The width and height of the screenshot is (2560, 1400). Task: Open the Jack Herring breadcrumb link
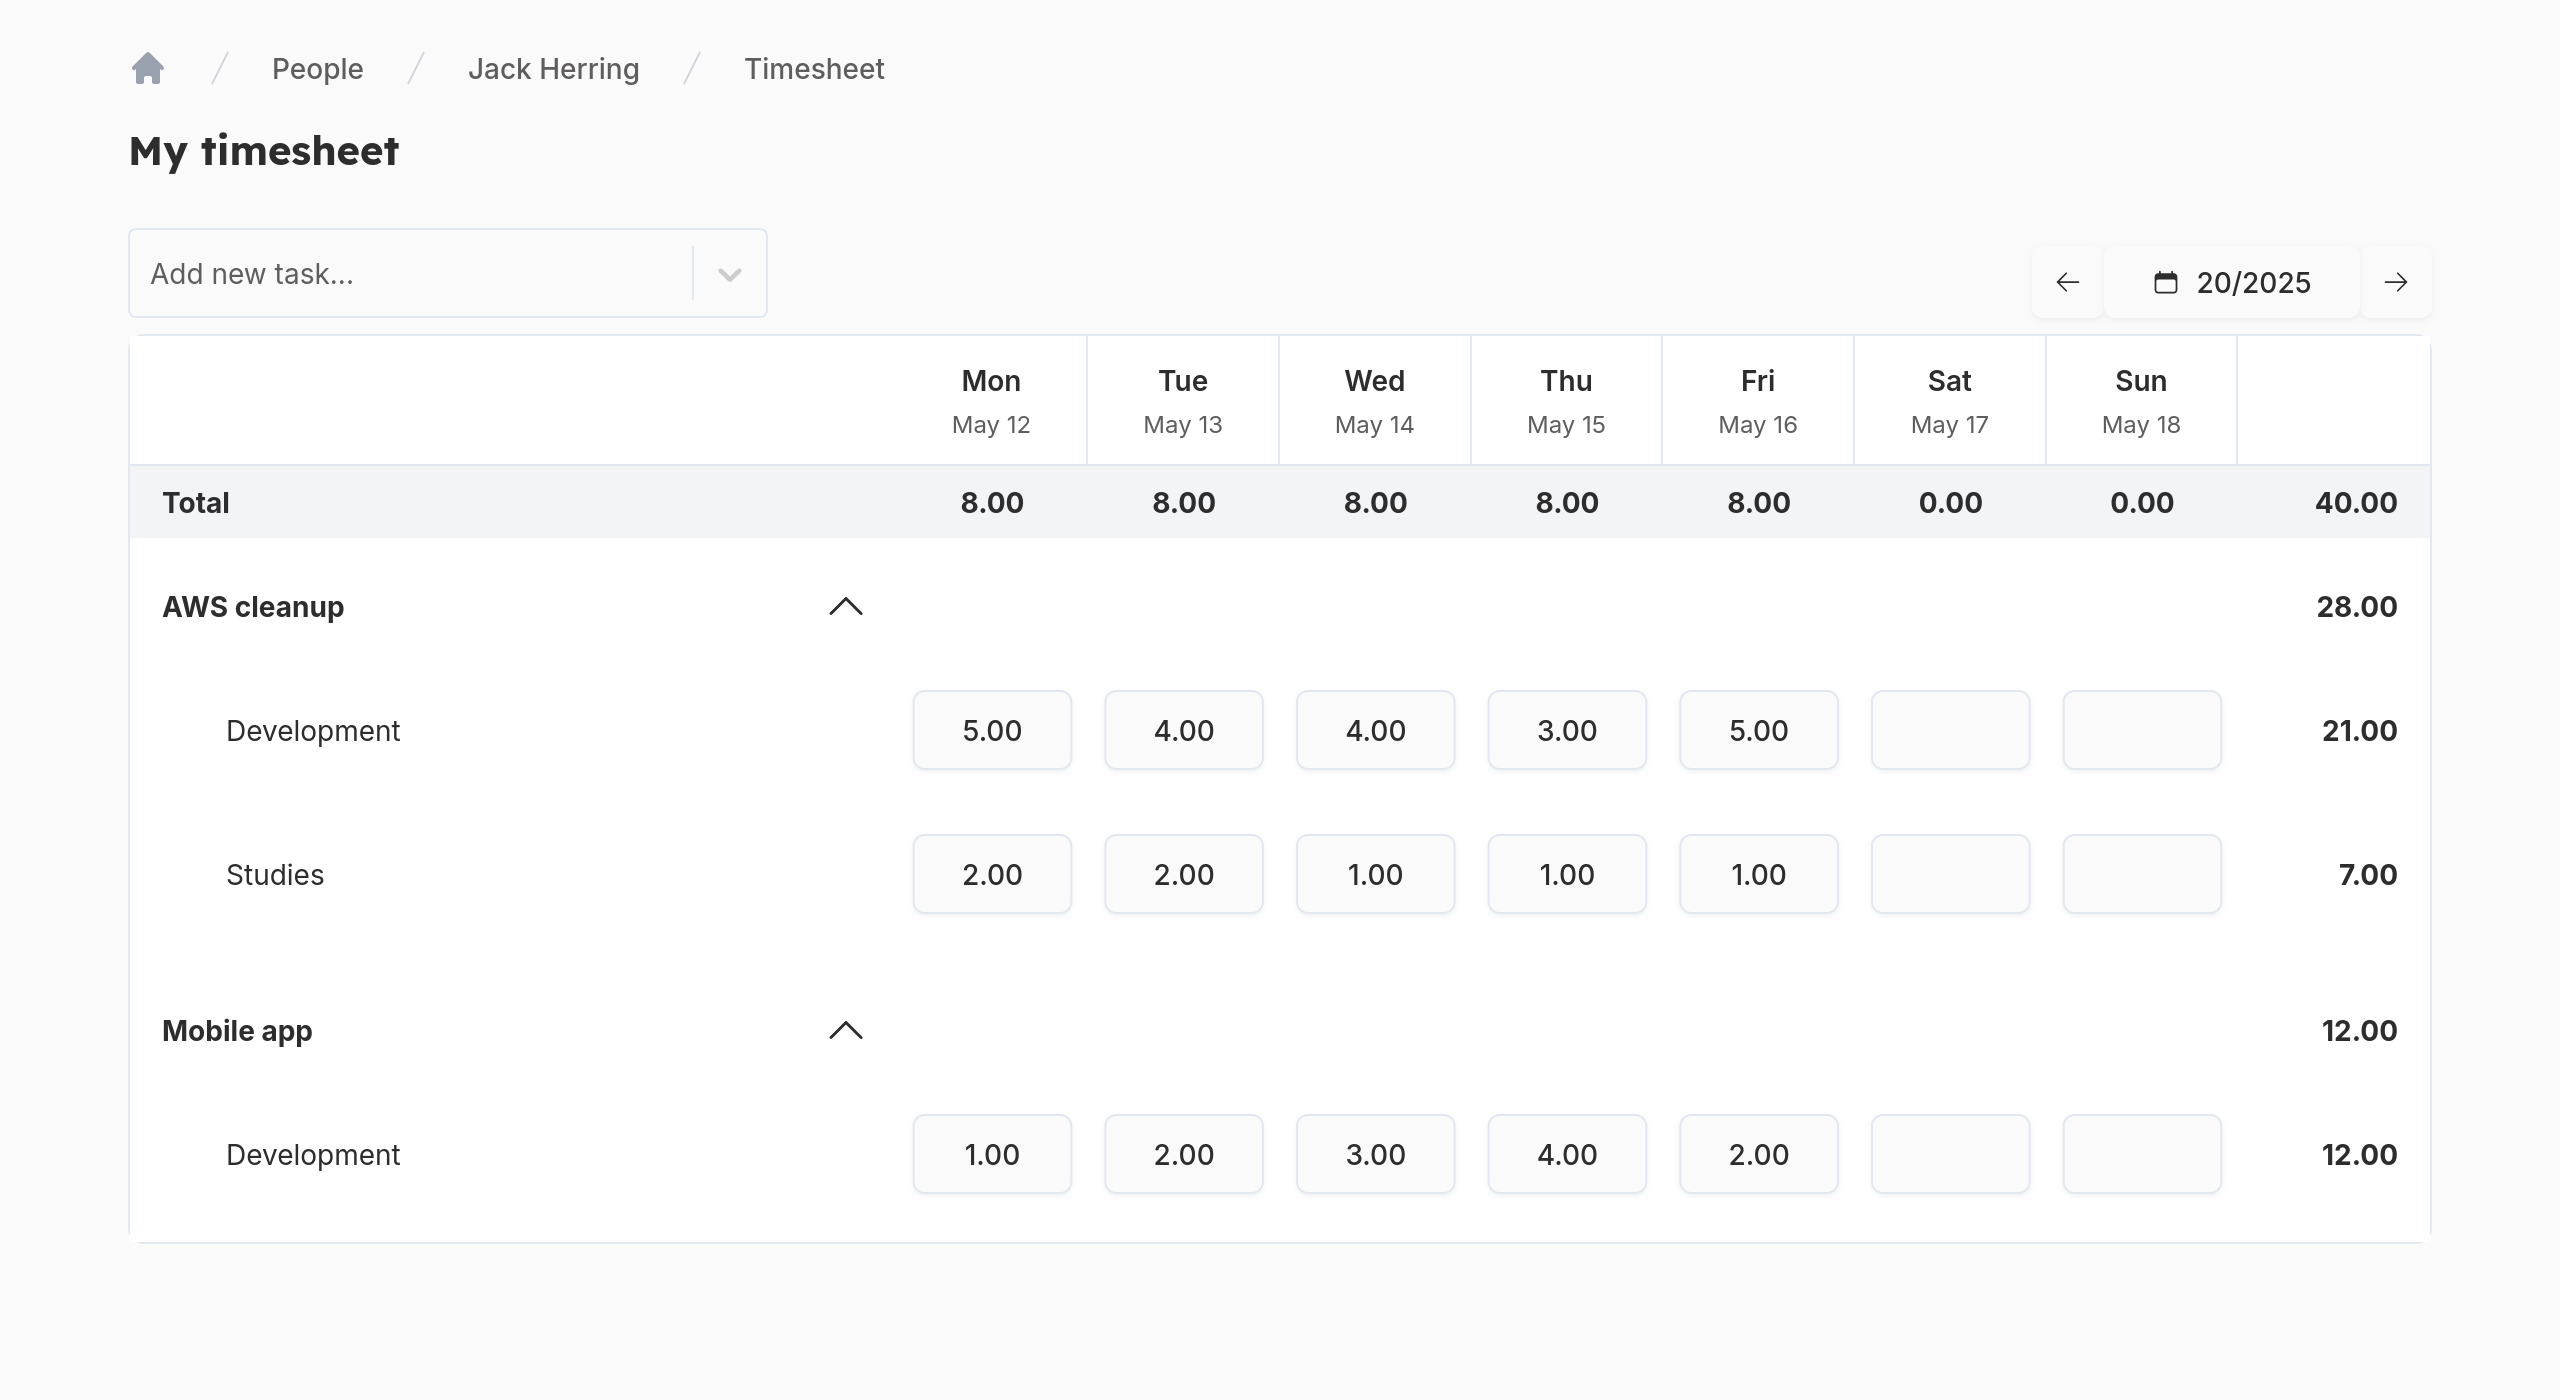coord(553,69)
